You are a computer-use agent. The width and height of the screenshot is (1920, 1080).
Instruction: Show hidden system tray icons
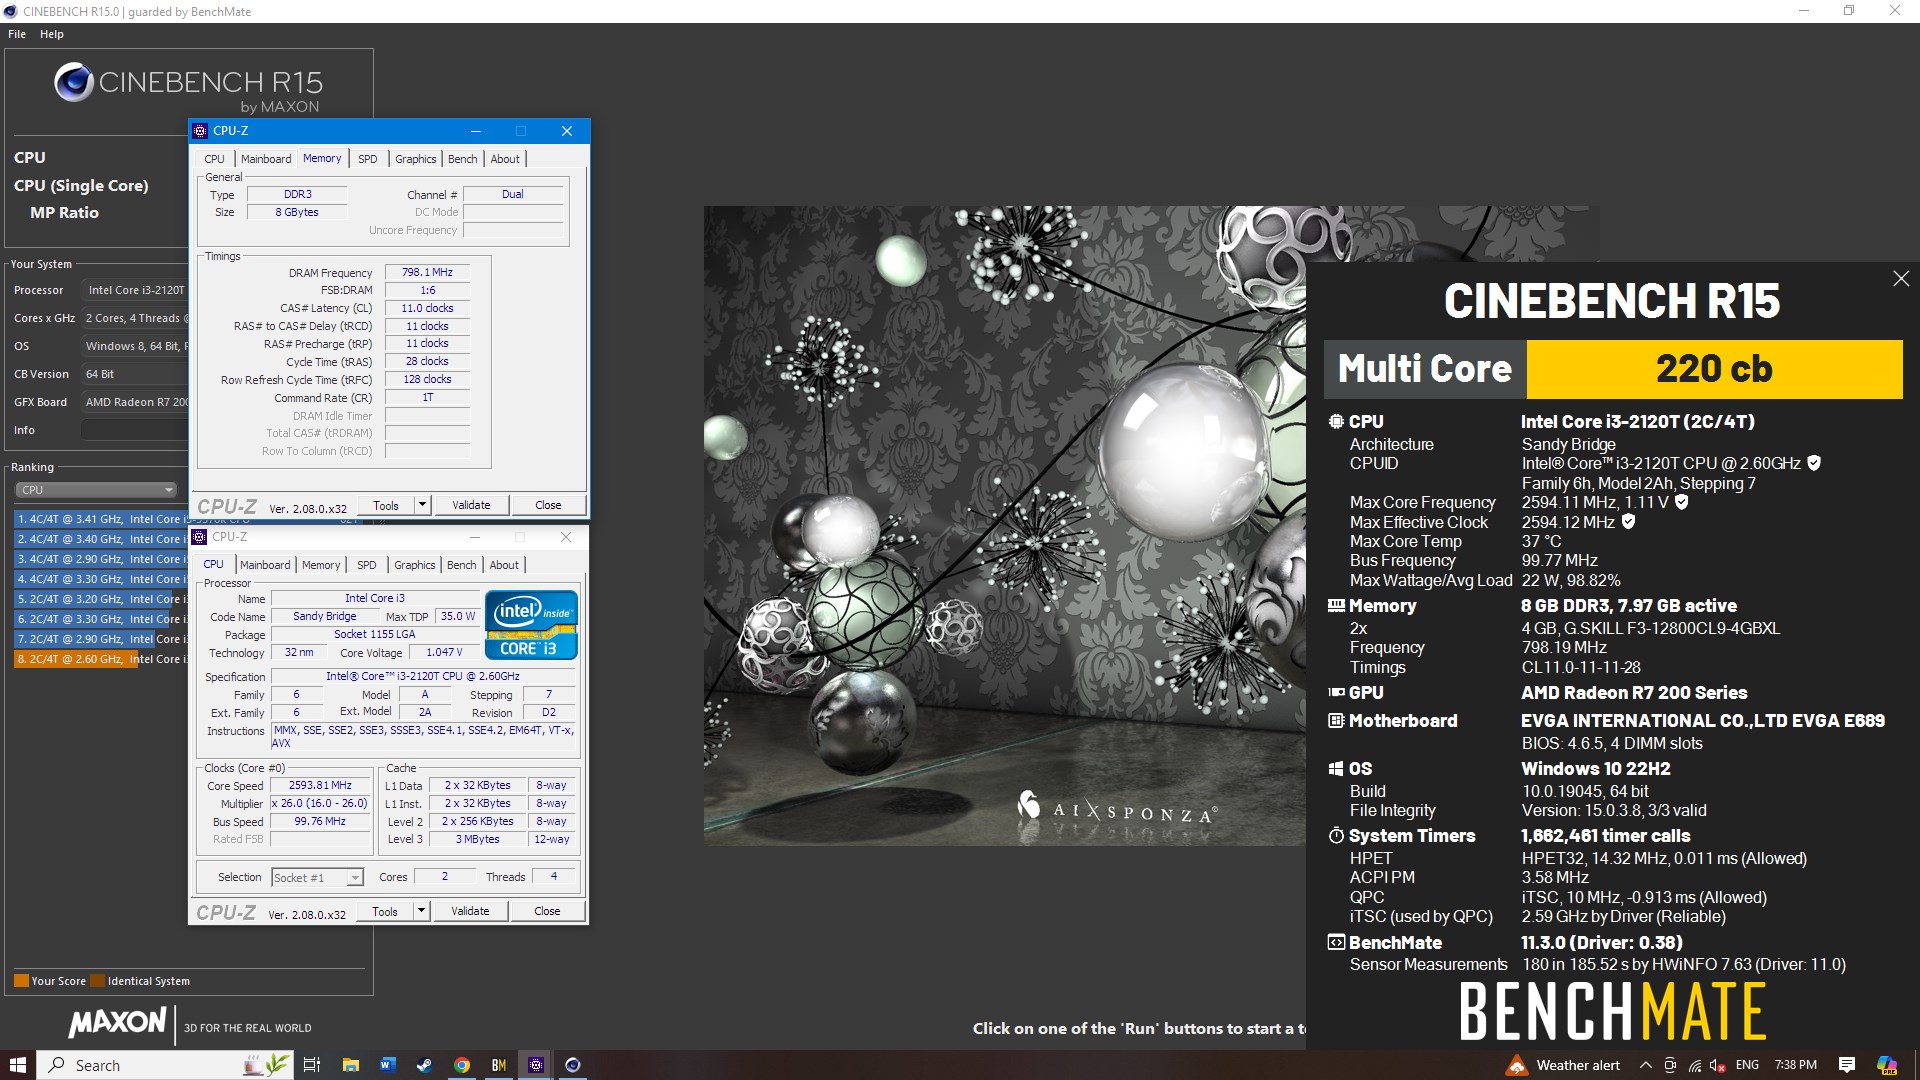point(1645,1065)
